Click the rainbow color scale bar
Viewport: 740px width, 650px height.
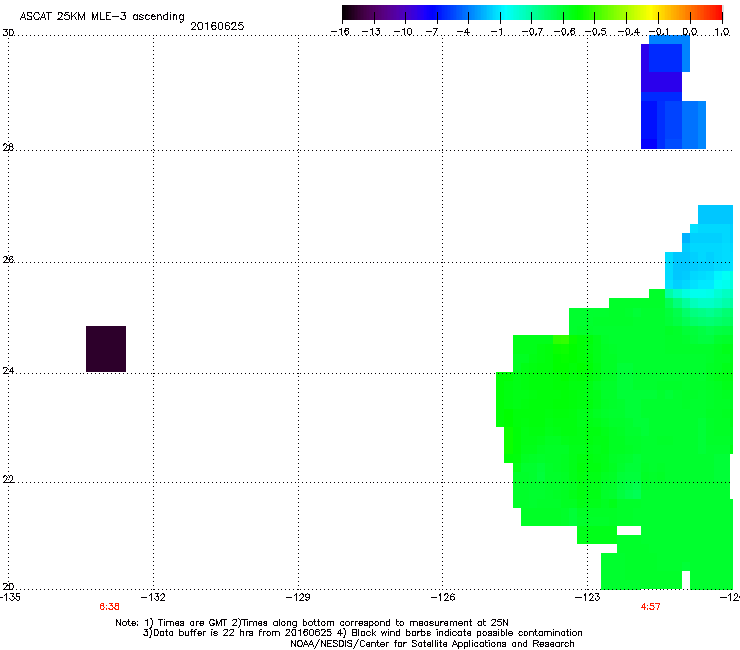point(532,13)
